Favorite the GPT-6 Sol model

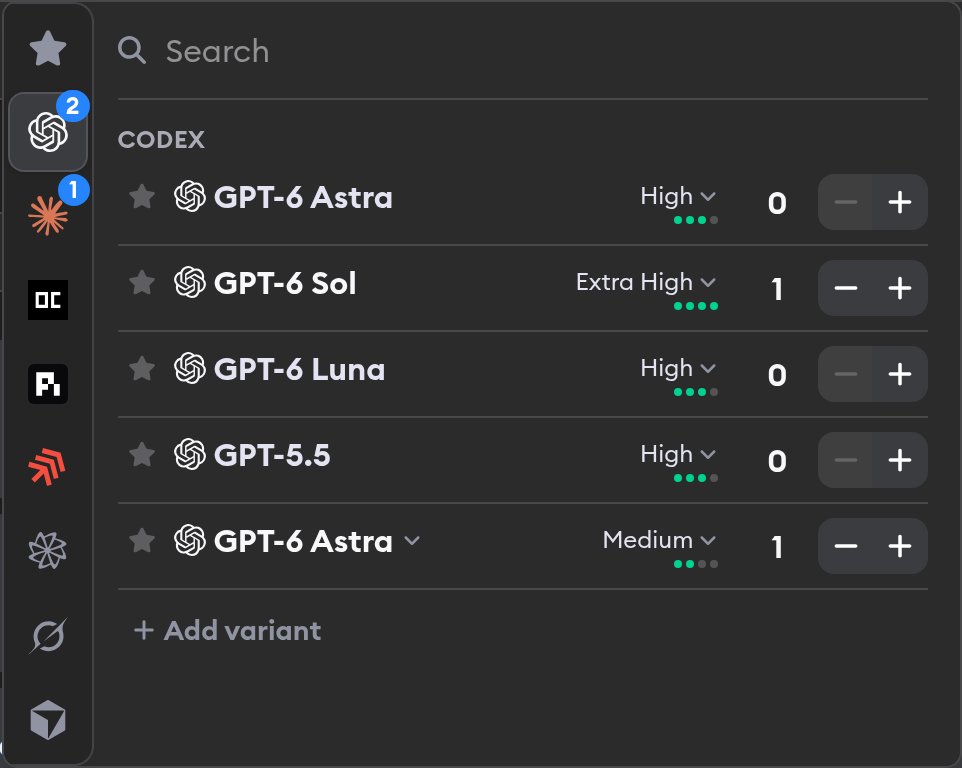click(142, 283)
